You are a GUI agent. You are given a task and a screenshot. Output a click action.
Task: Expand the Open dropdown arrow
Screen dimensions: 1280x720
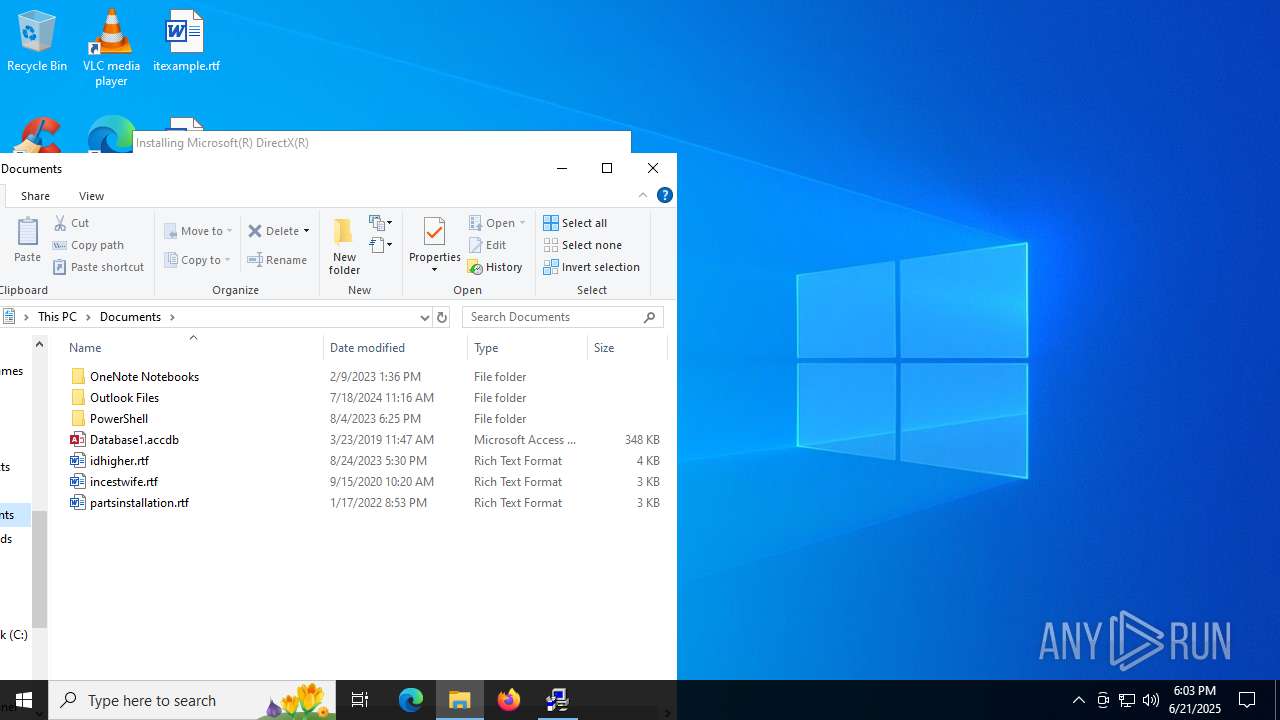pos(522,223)
